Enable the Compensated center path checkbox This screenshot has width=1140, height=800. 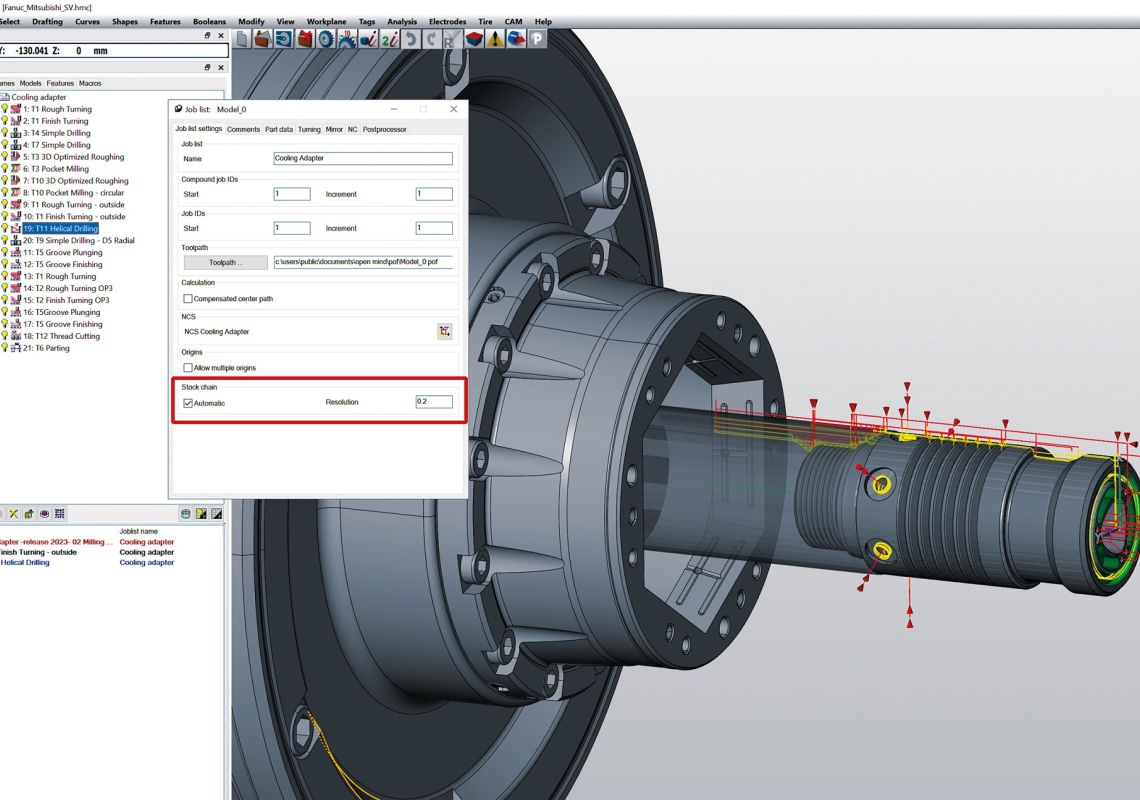pos(188,298)
